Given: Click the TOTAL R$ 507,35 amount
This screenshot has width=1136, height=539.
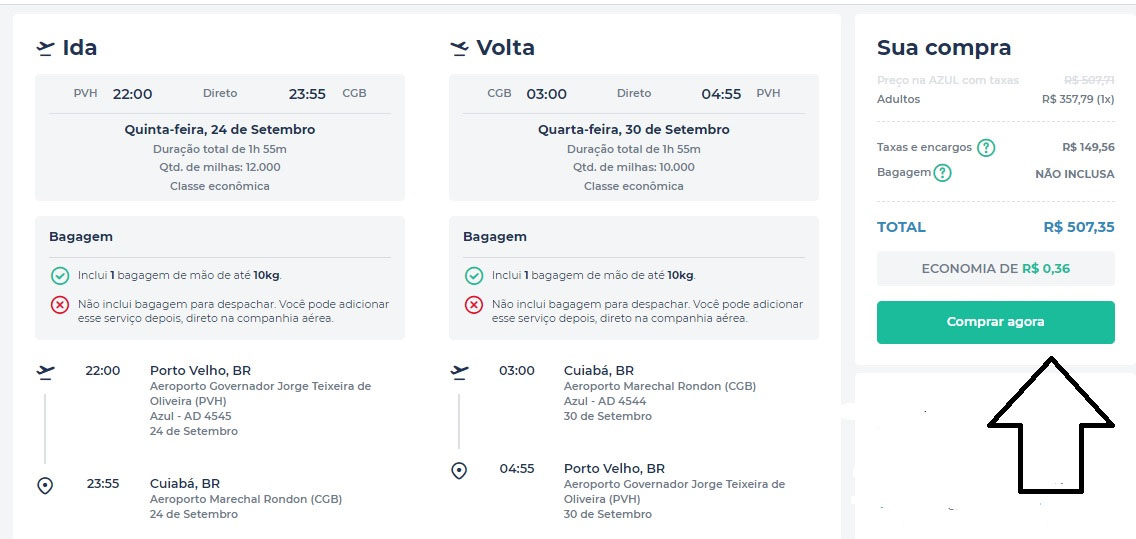Looking at the screenshot, I should 1078,227.
